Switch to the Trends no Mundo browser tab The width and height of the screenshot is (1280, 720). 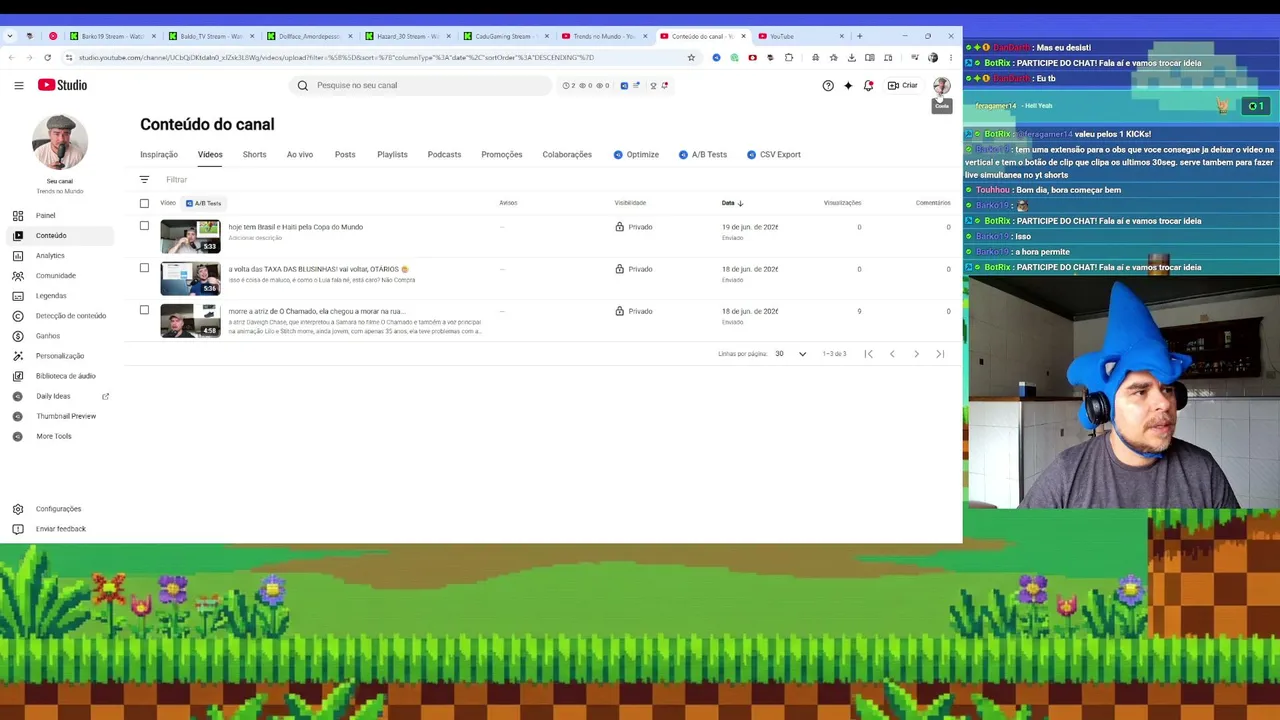point(604,37)
